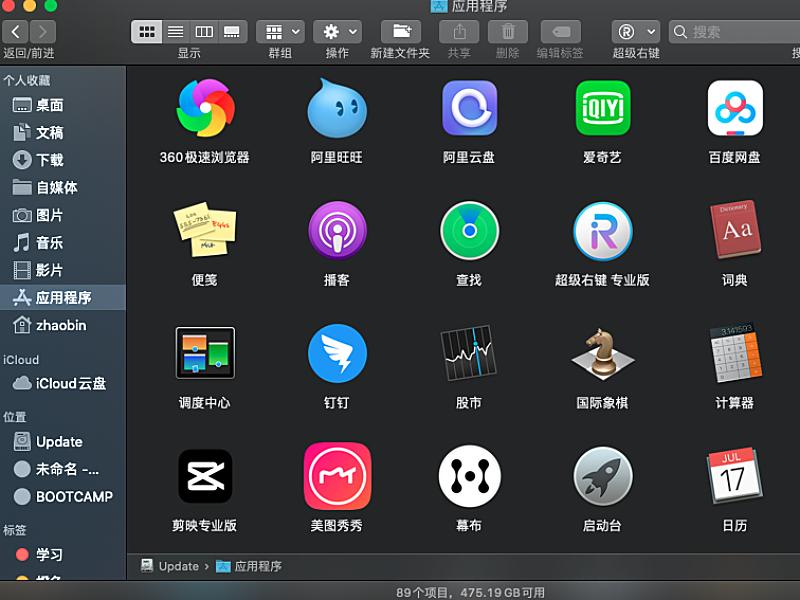This screenshot has height=600, width=800.
Task: Select the 日历 Calendar app icon
Action: pos(735,476)
